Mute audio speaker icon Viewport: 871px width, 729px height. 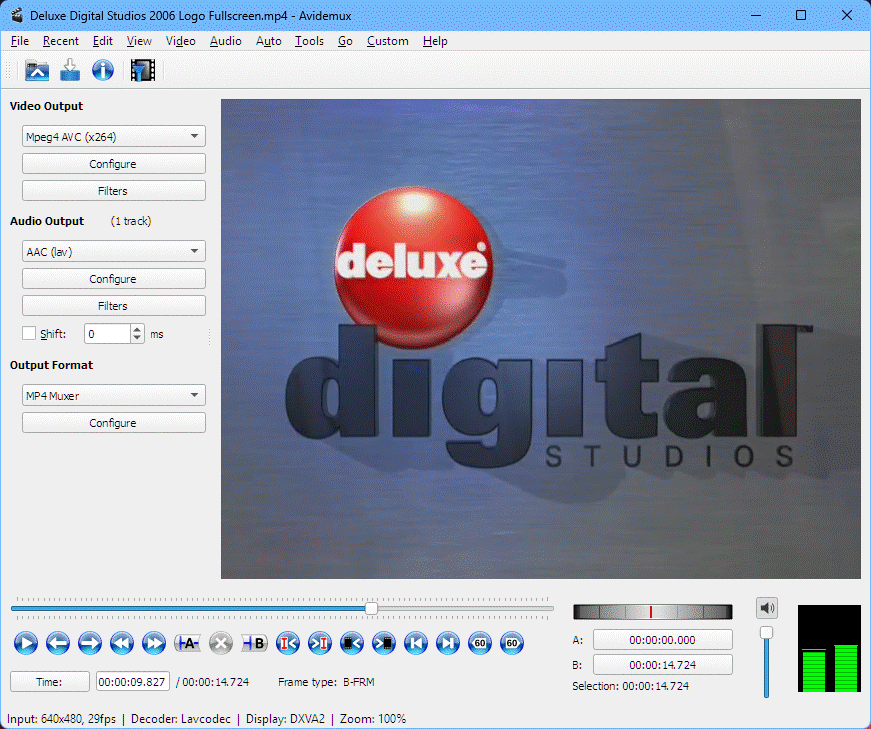click(x=767, y=608)
